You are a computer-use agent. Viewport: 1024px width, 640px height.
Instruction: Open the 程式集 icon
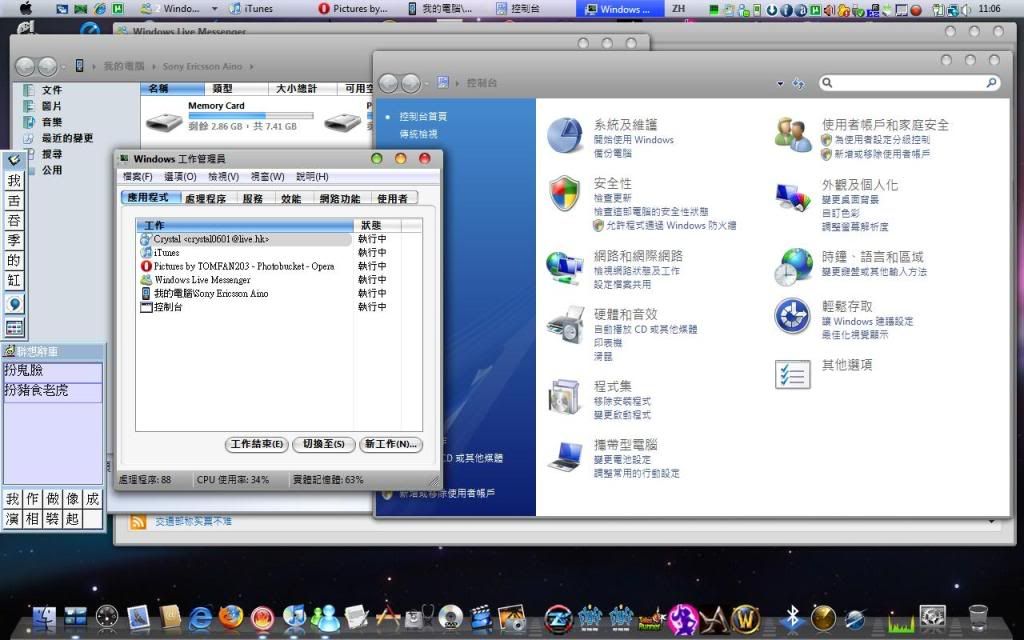(564, 396)
